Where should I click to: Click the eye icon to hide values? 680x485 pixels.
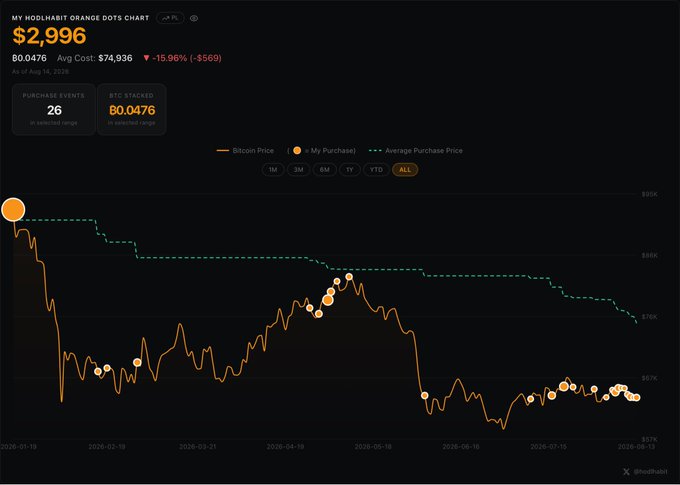point(194,18)
